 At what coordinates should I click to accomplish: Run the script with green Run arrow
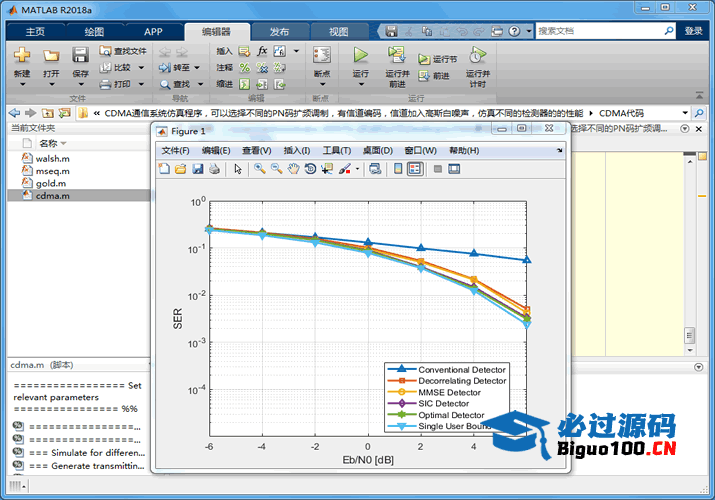pyautogui.click(x=360, y=55)
